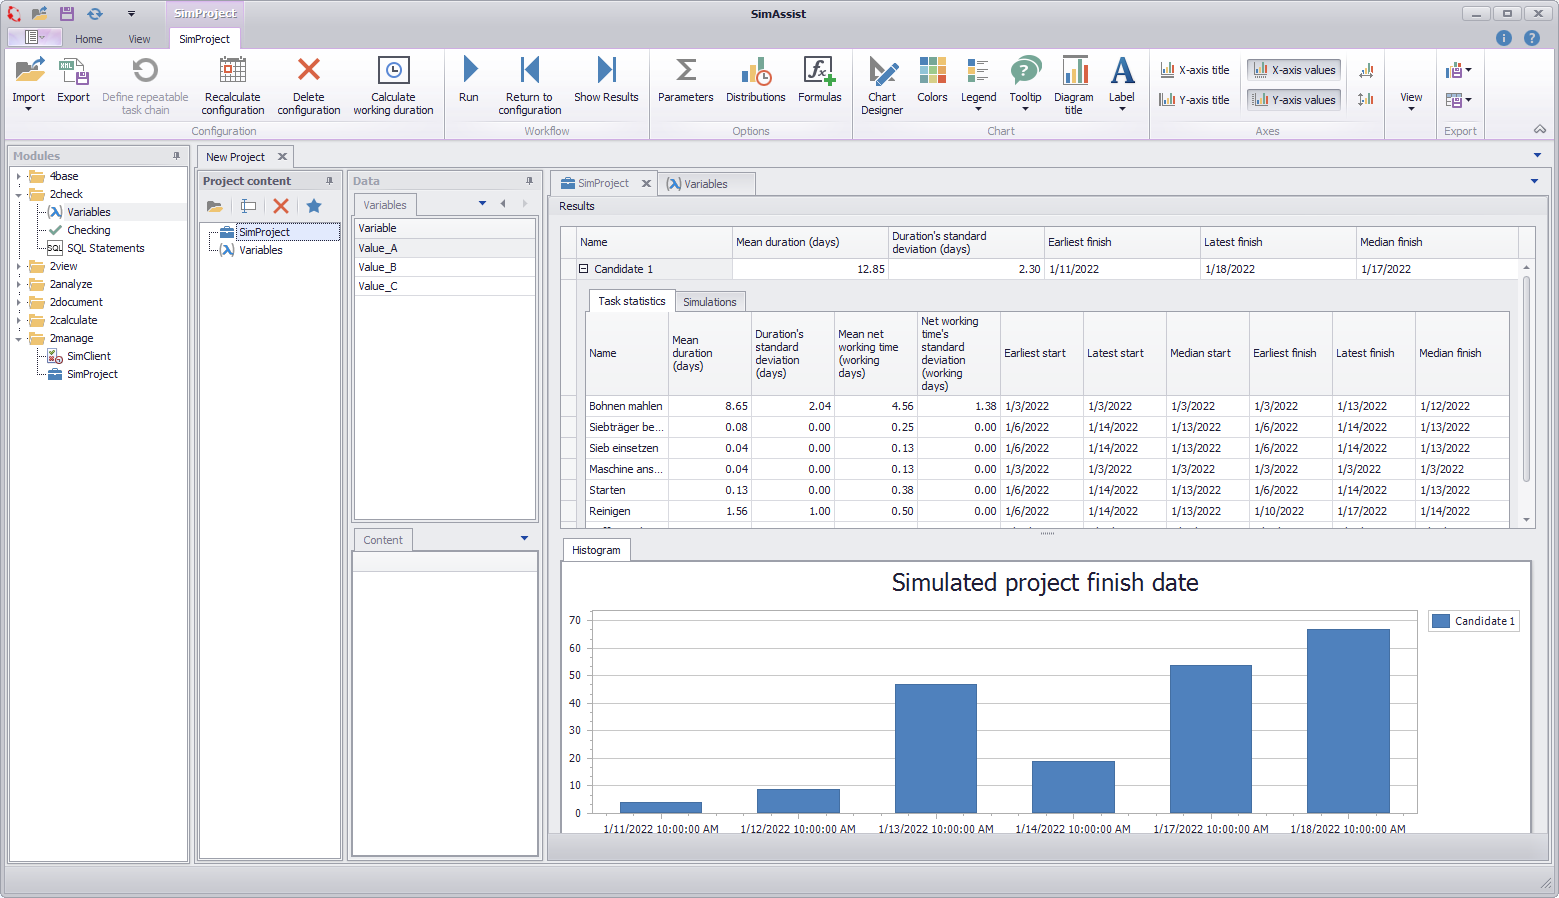1559x898 pixels.
Task: Select the Parameters sigma icon
Action: click(685, 85)
